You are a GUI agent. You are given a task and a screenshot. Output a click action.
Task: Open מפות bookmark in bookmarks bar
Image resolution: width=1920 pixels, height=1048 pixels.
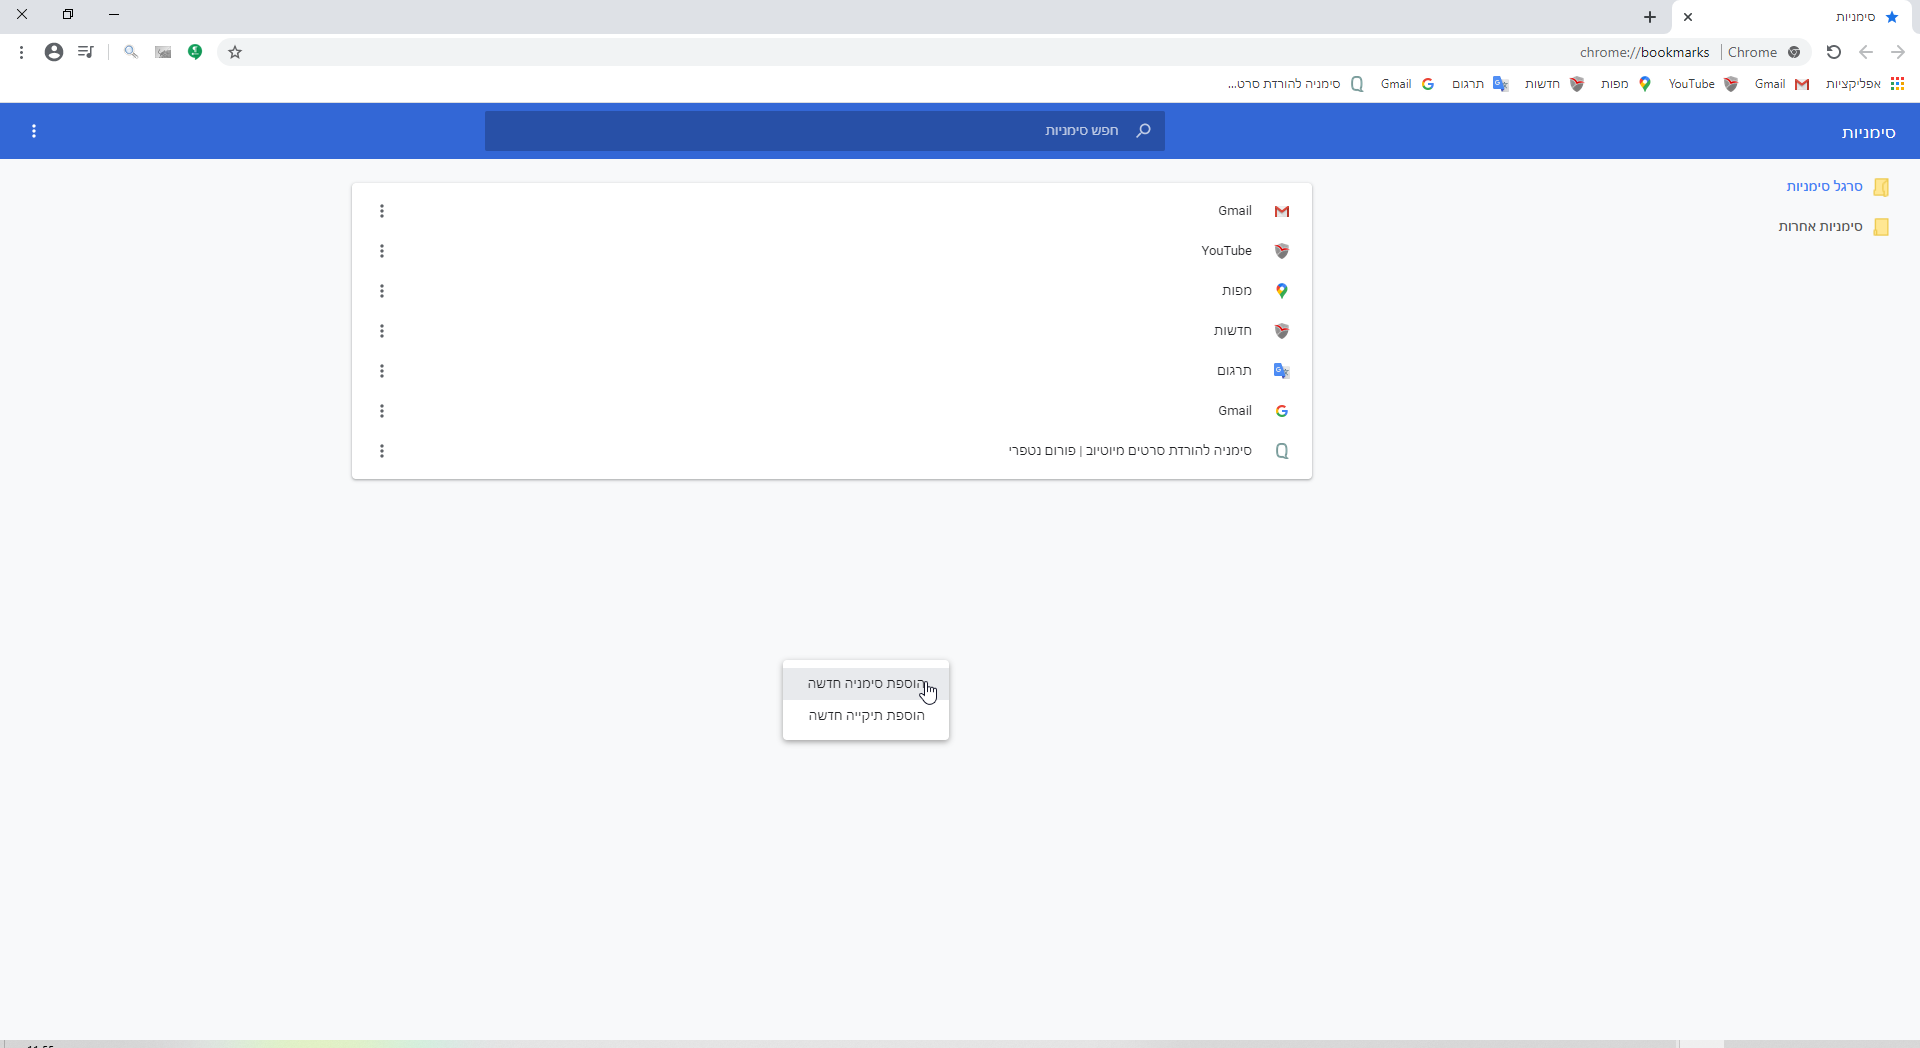click(x=1625, y=84)
